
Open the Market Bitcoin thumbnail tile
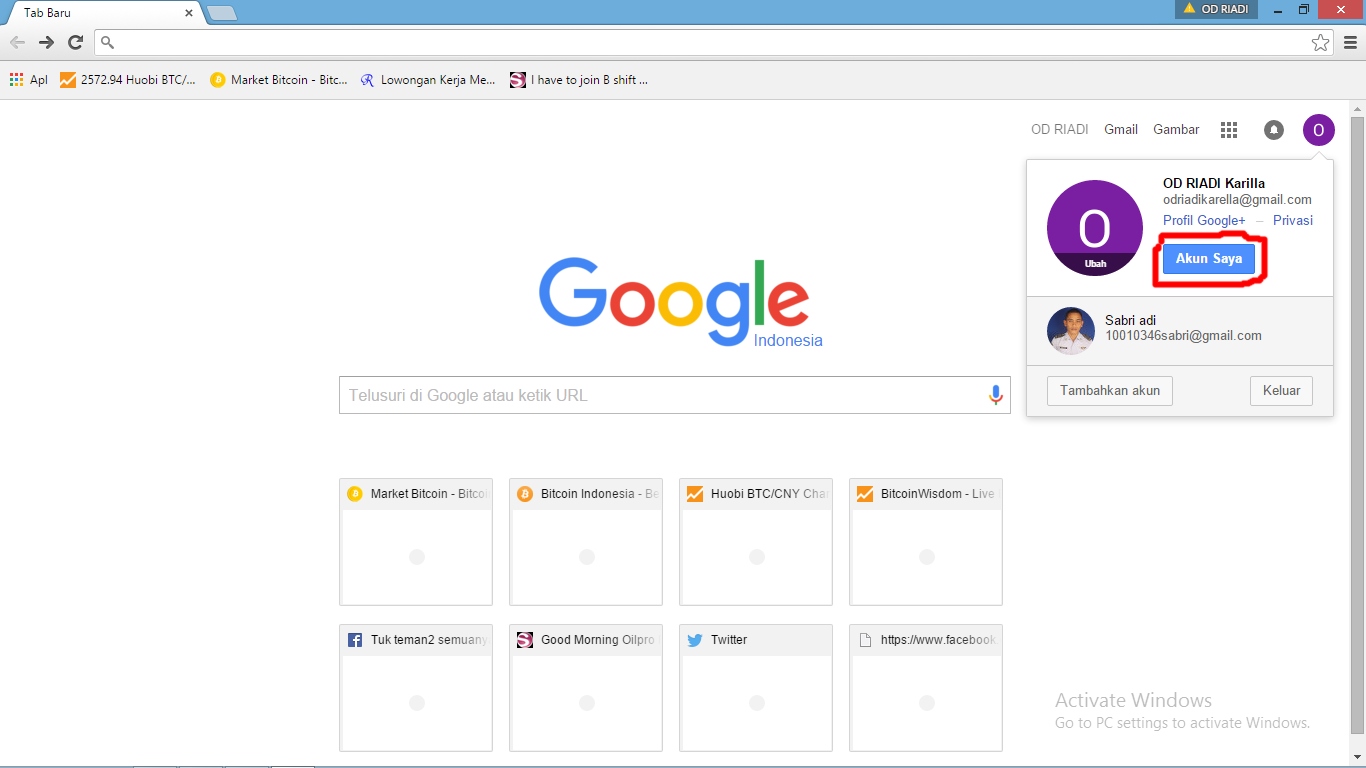coord(416,542)
